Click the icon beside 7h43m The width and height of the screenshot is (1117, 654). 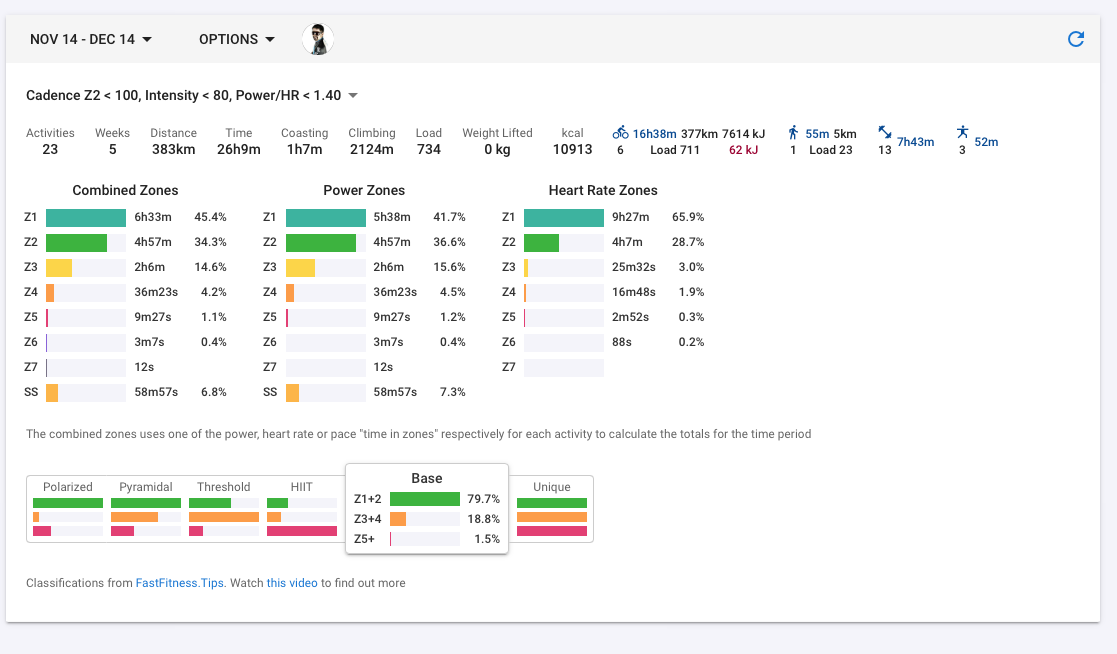click(885, 132)
